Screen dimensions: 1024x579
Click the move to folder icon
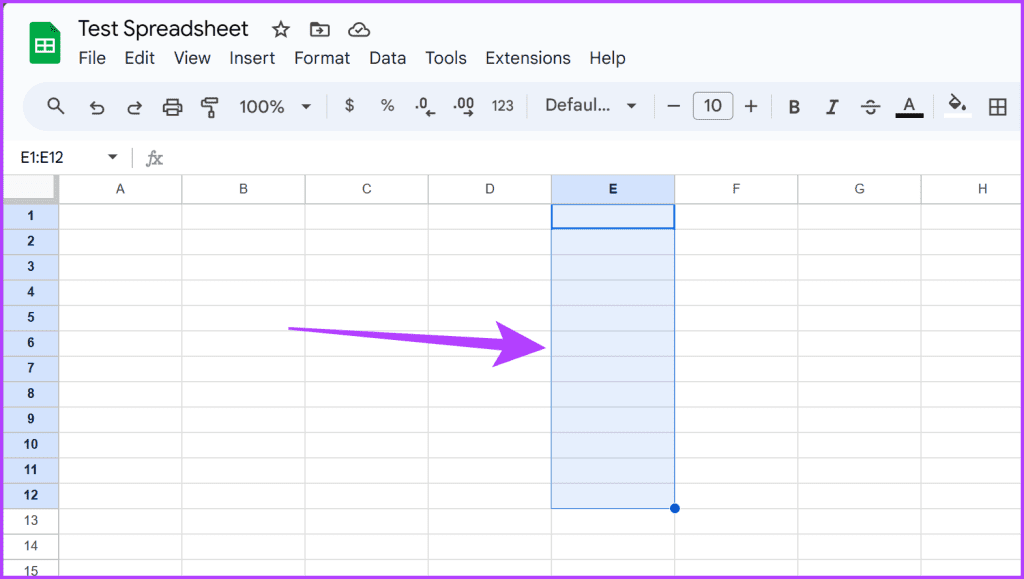pos(320,30)
